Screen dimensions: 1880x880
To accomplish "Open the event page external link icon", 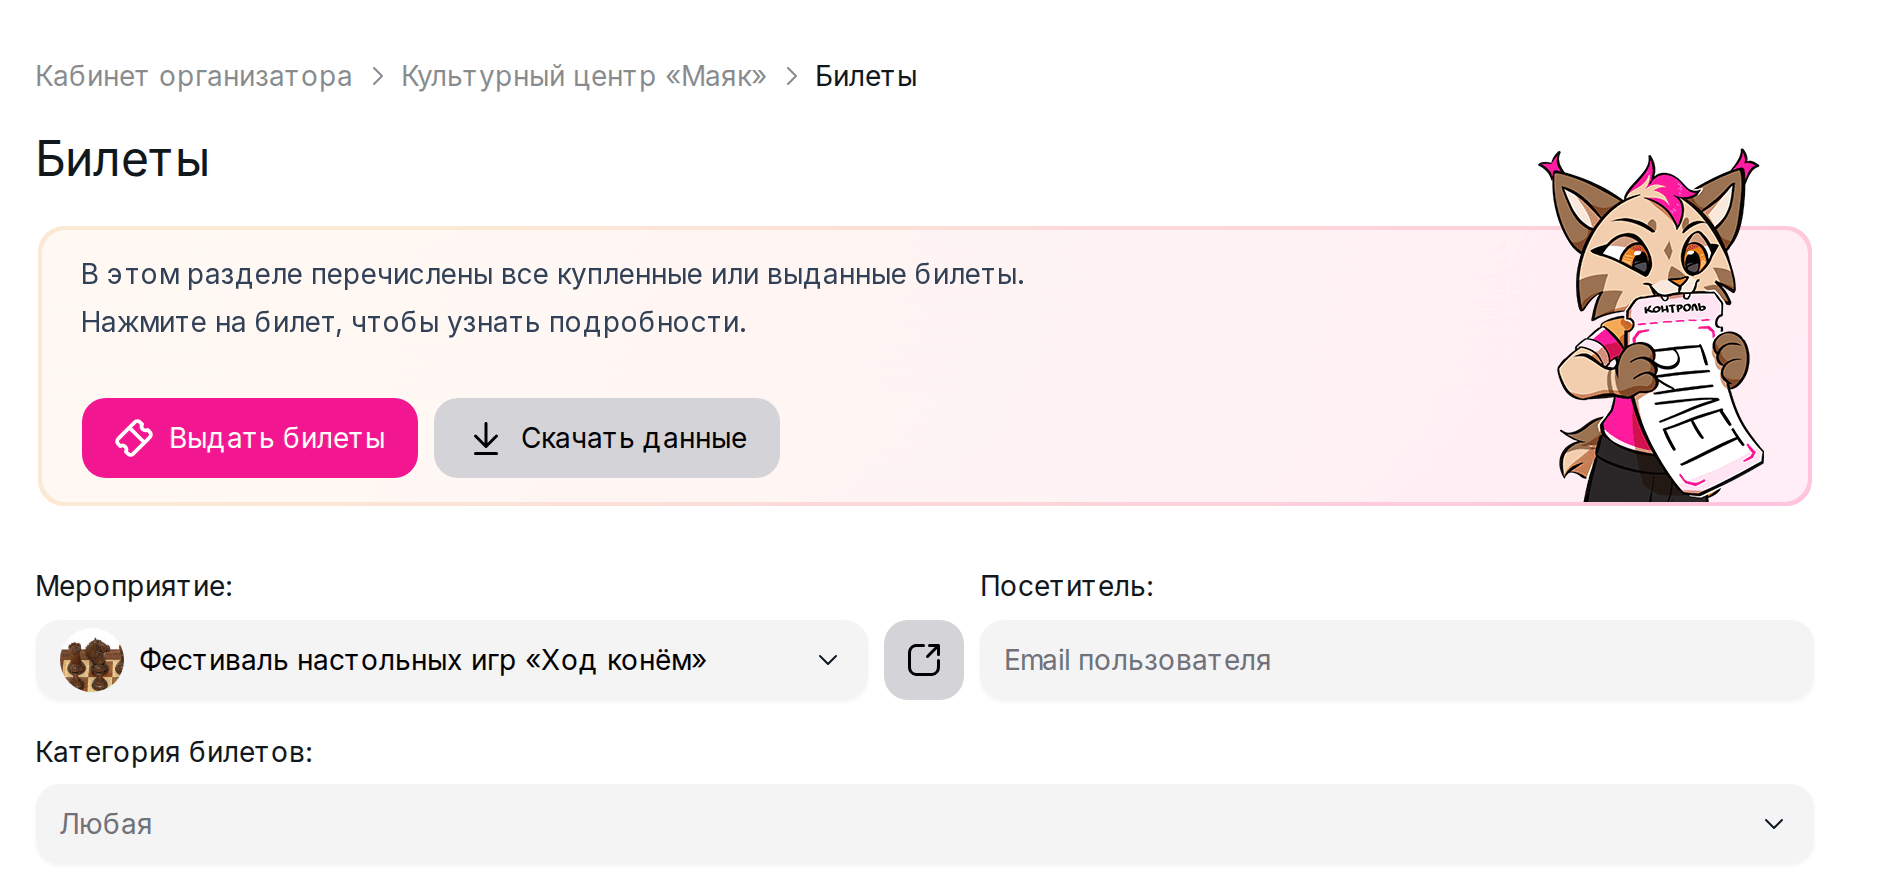I will [923, 660].
